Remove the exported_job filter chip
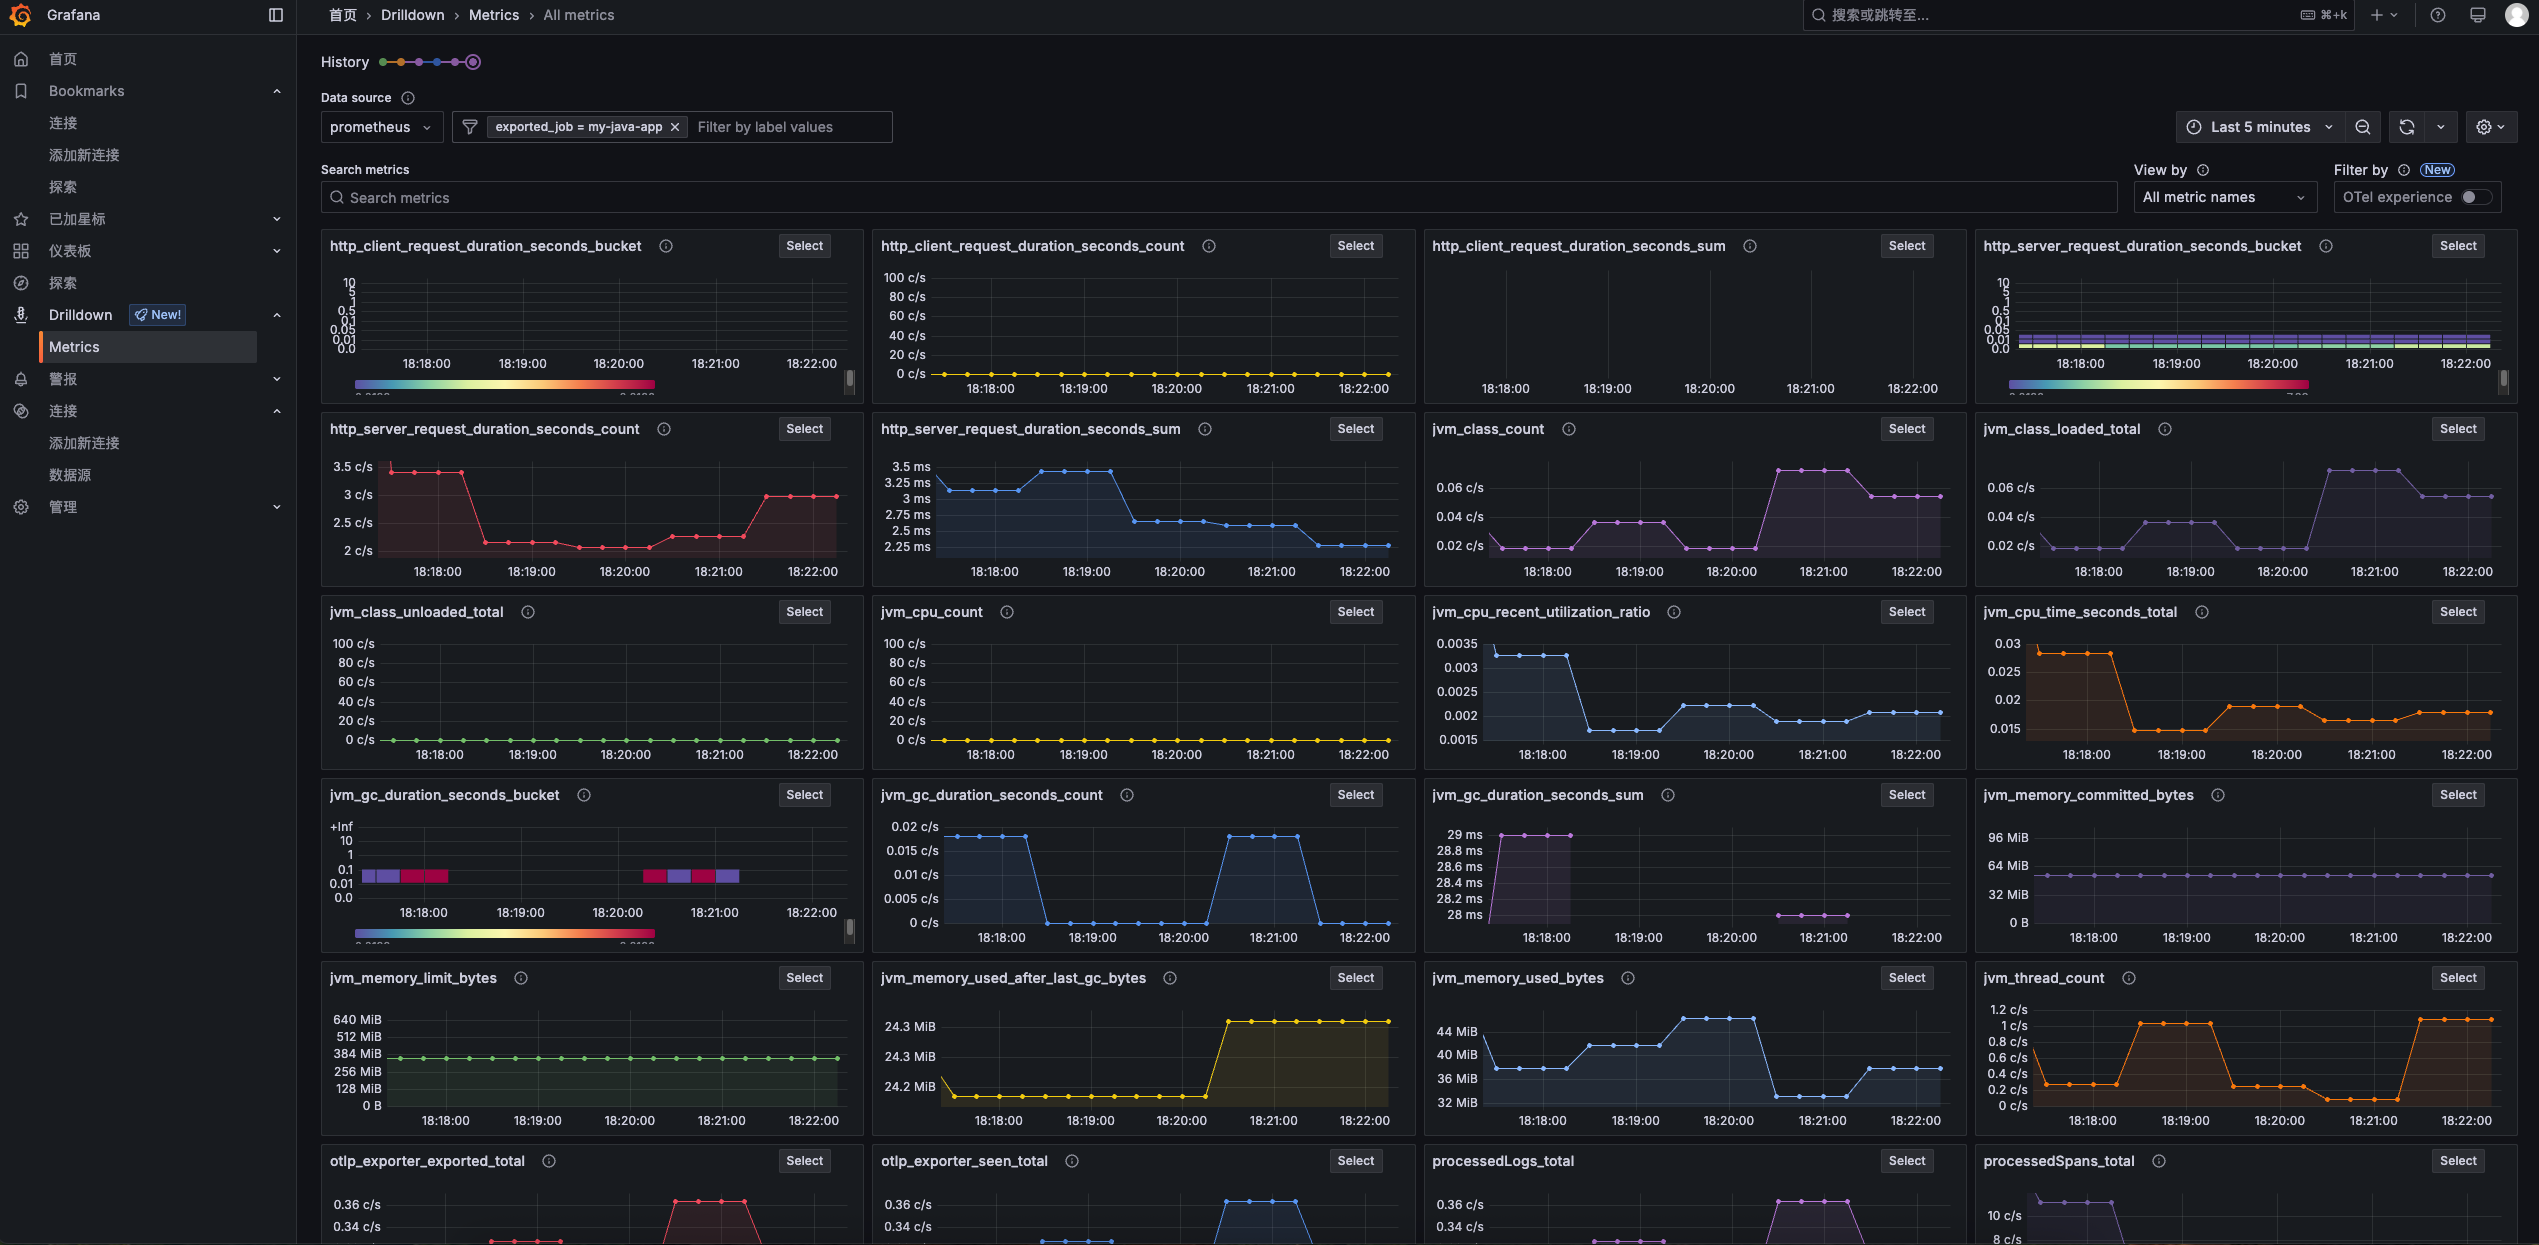Image resolution: width=2539 pixels, height=1245 pixels. (675, 127)
